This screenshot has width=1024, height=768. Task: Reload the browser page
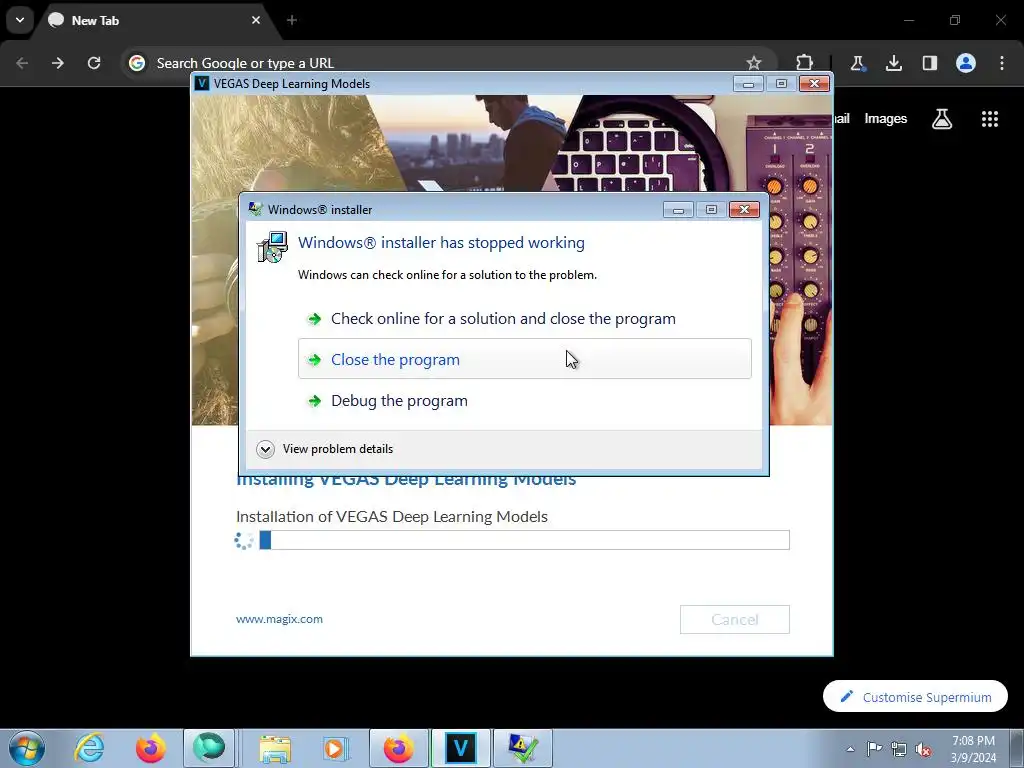tap(94, 63)
